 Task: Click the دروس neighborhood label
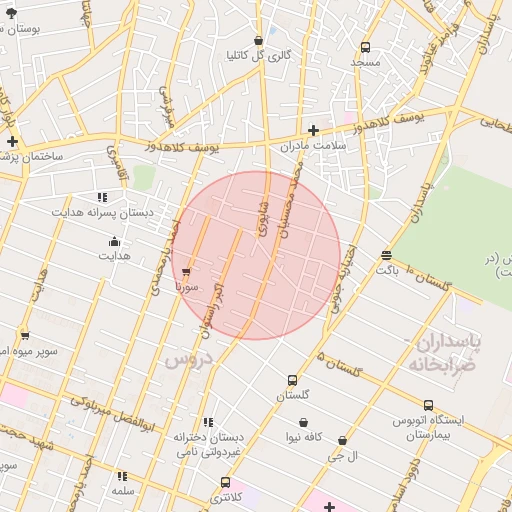point(189,360)
